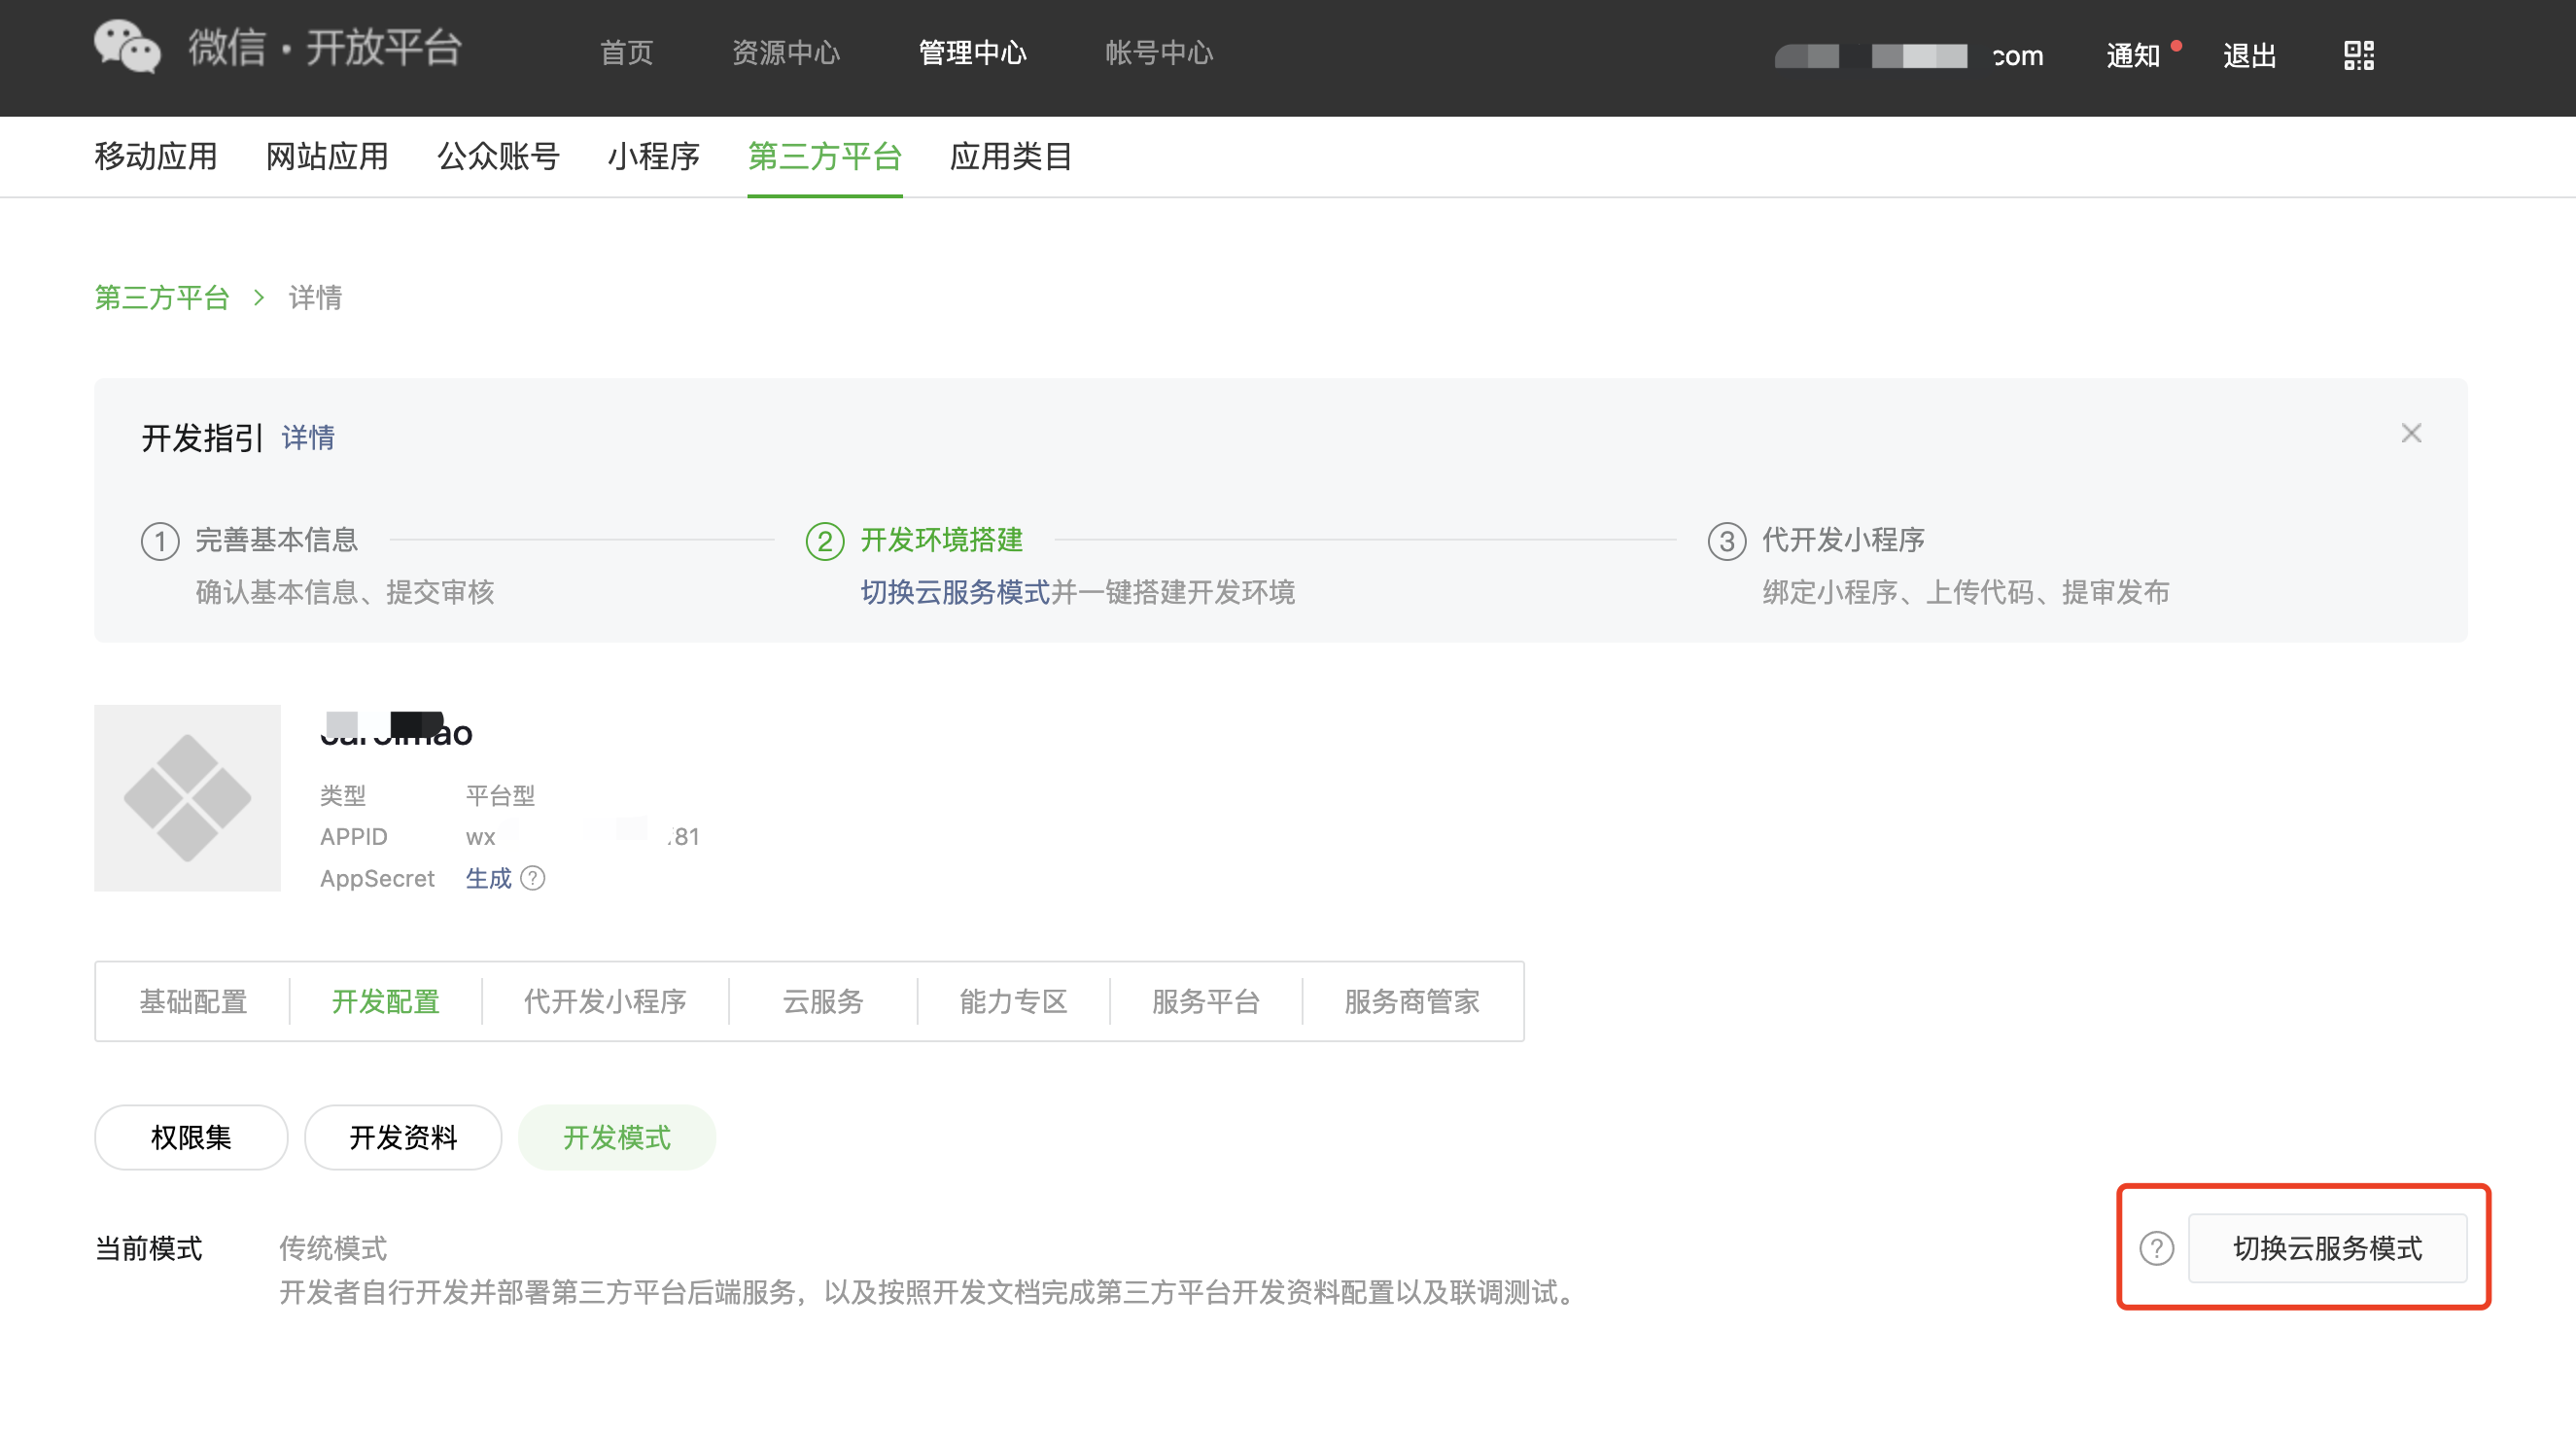Click the account email in header
The image size is (2576, 1435).
pos(1909,55)
